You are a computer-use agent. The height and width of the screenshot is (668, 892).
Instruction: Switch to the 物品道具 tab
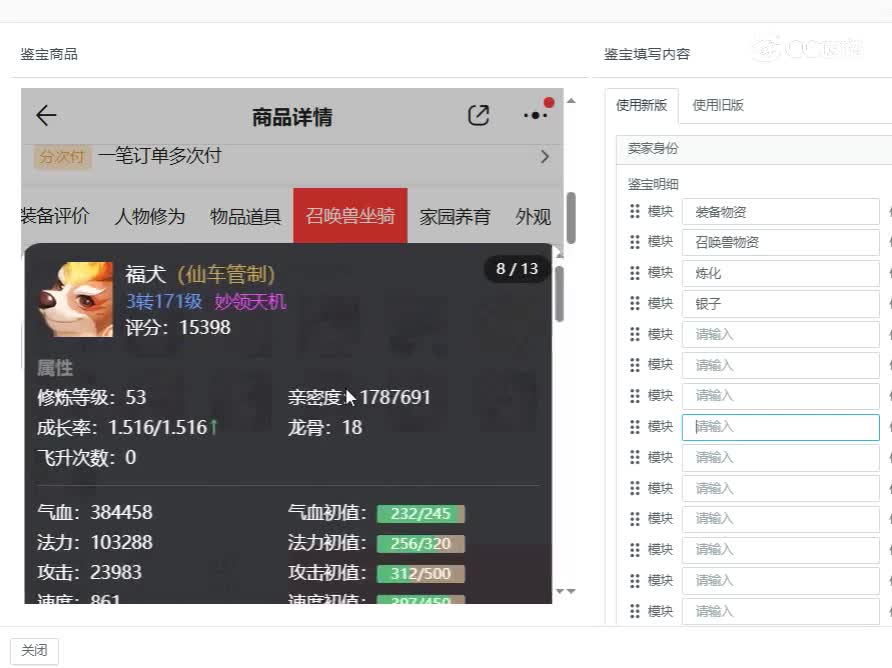click(x=244, y=216)
